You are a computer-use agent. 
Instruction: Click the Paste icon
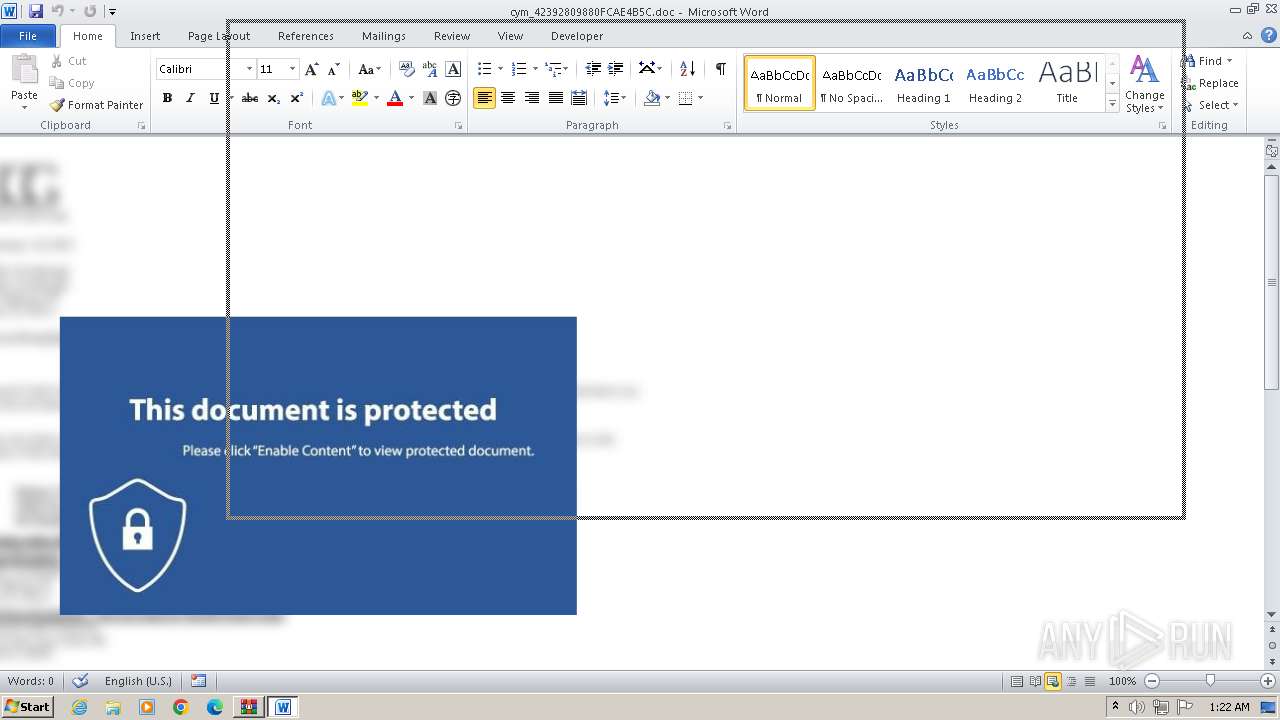point(24,70)
